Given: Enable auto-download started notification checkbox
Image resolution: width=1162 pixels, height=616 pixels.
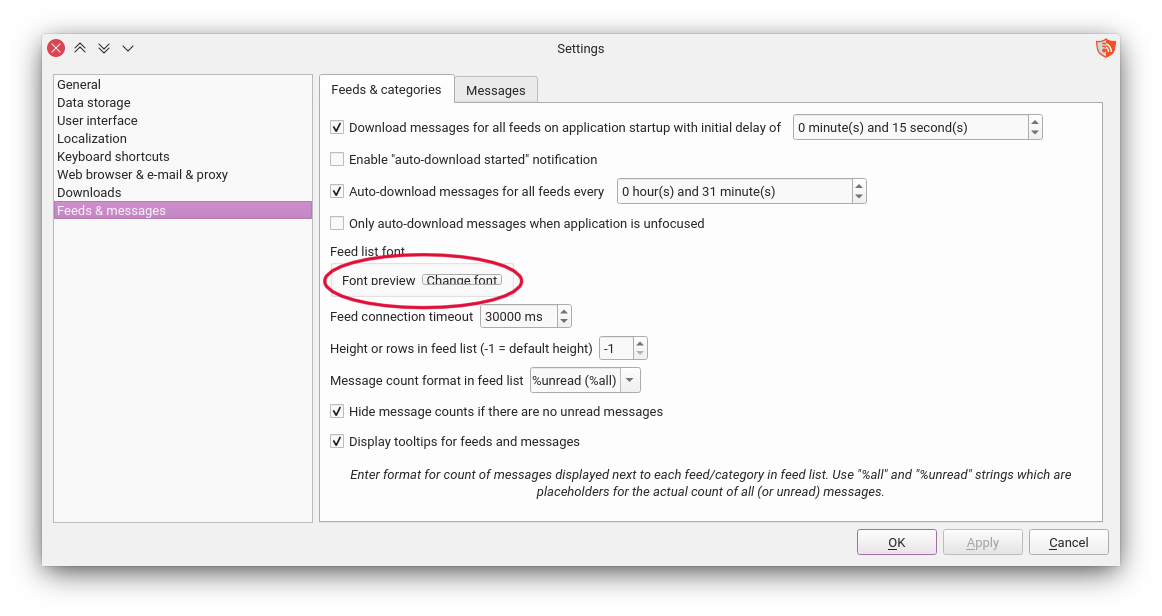Looking at the screenshot, I should coord(337,159).
